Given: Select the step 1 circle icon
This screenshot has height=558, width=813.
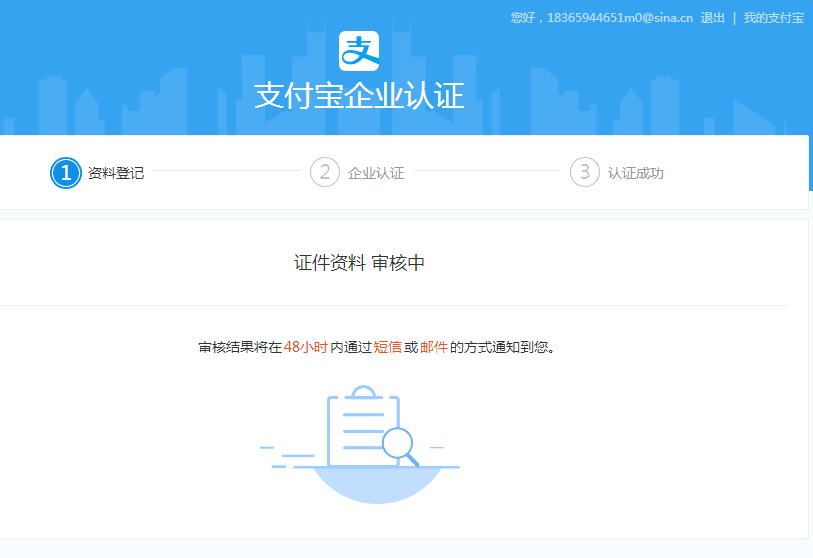Looking at the screenshot, I should 66,173.
